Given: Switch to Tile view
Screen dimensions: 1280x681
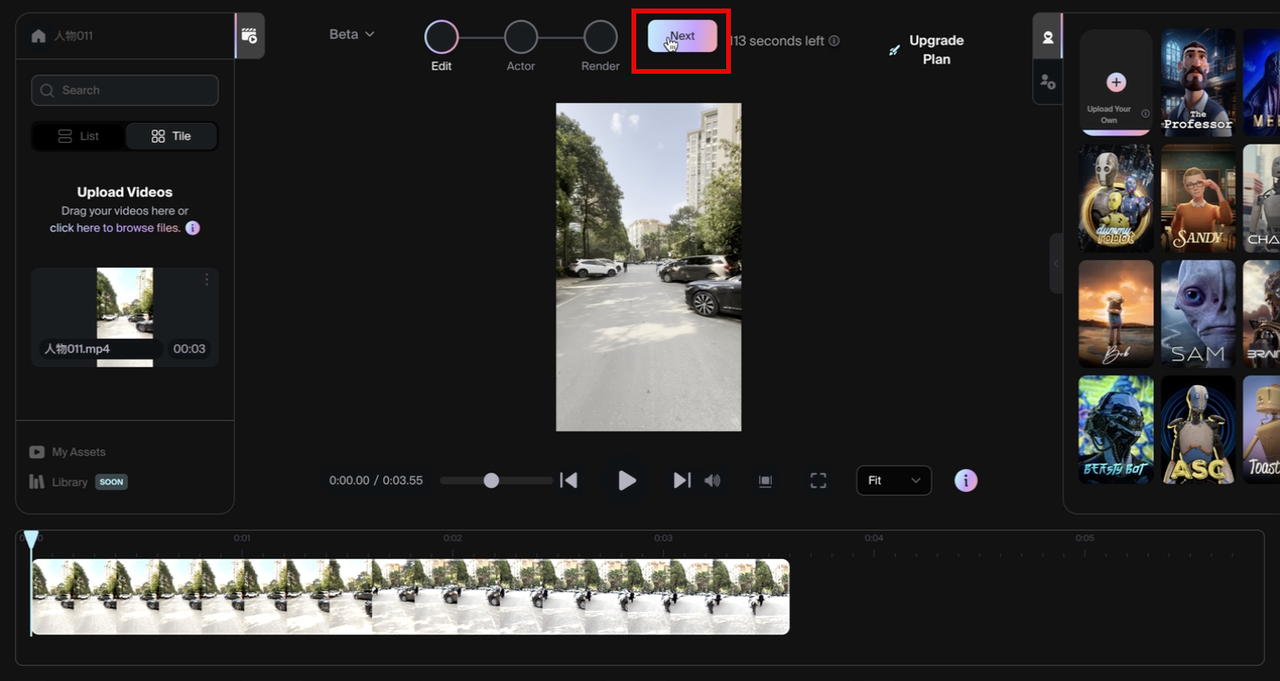Looking at the screenshot, I should point(171,136).
